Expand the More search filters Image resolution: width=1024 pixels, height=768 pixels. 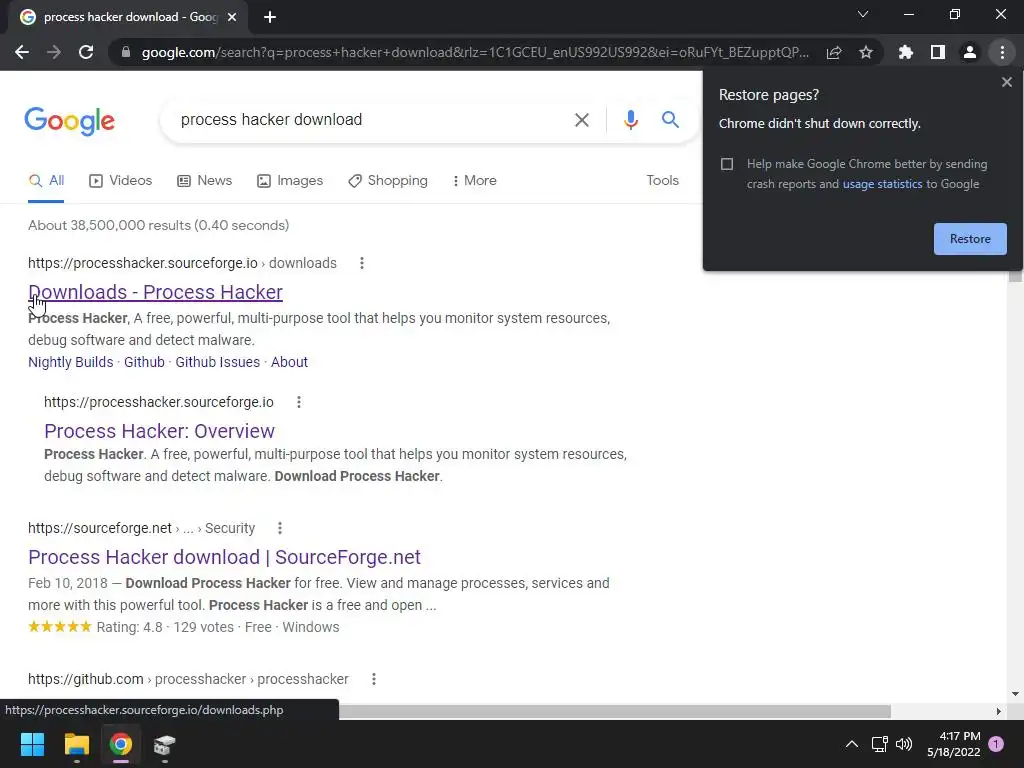(474, 181)
